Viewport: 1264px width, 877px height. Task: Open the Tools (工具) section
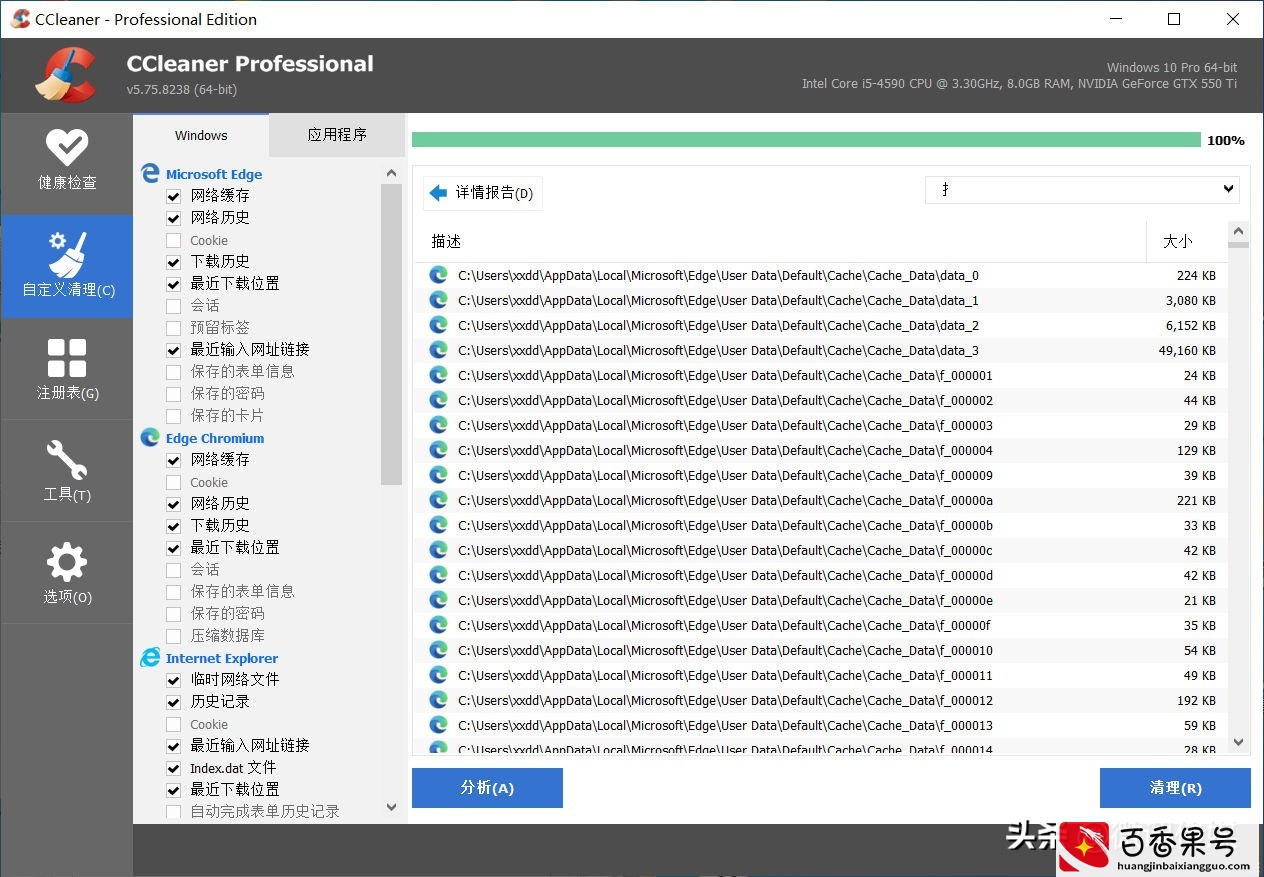67,470
